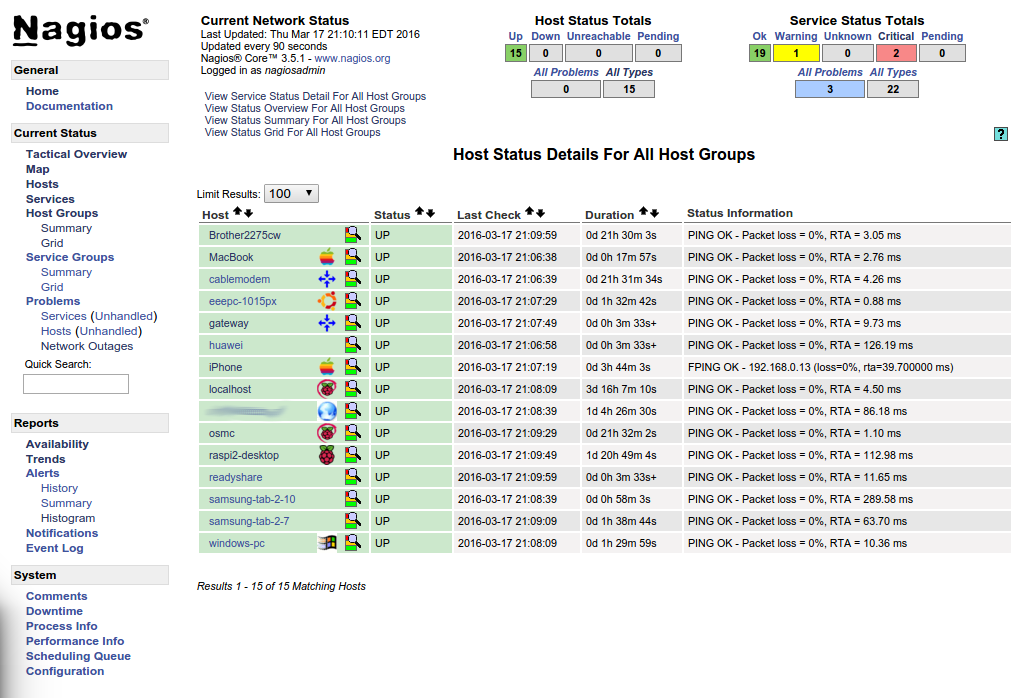Click the blue service All Problems count
The image size is (1023, 698).
[830, 89]
